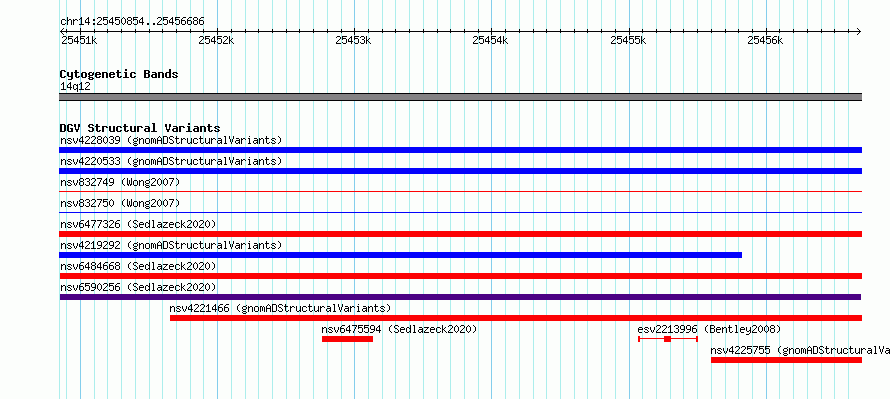The image size is (890, 399).
Task: Click the gray 14q12 cytogenetic band
Action: [460, 97]
